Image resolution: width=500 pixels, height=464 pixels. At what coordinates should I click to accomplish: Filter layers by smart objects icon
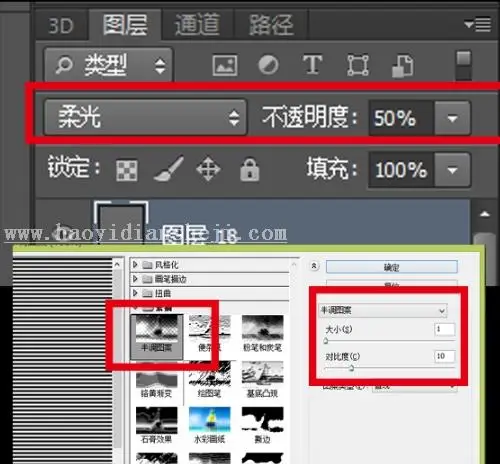coord(403,66)
